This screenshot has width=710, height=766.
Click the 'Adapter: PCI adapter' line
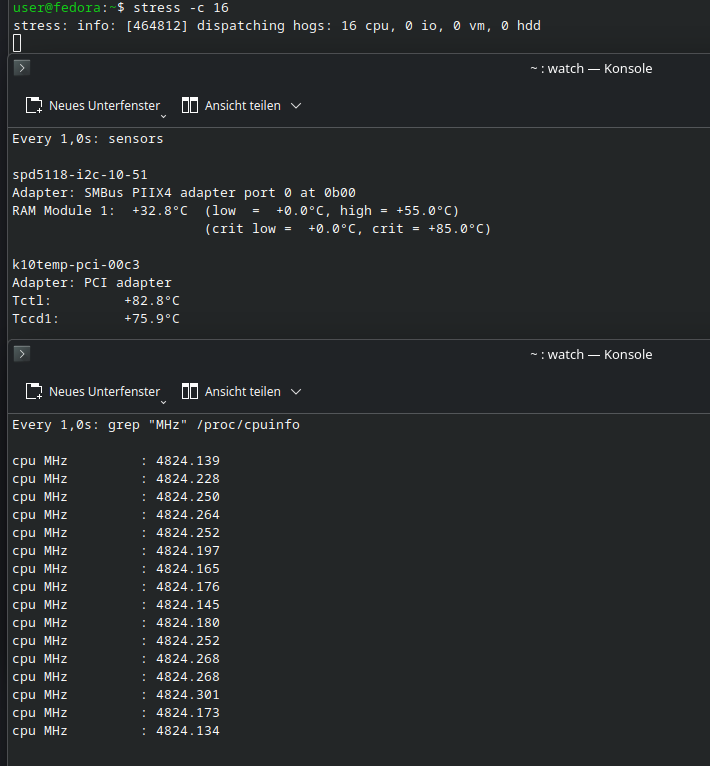[x=92, y=282]
